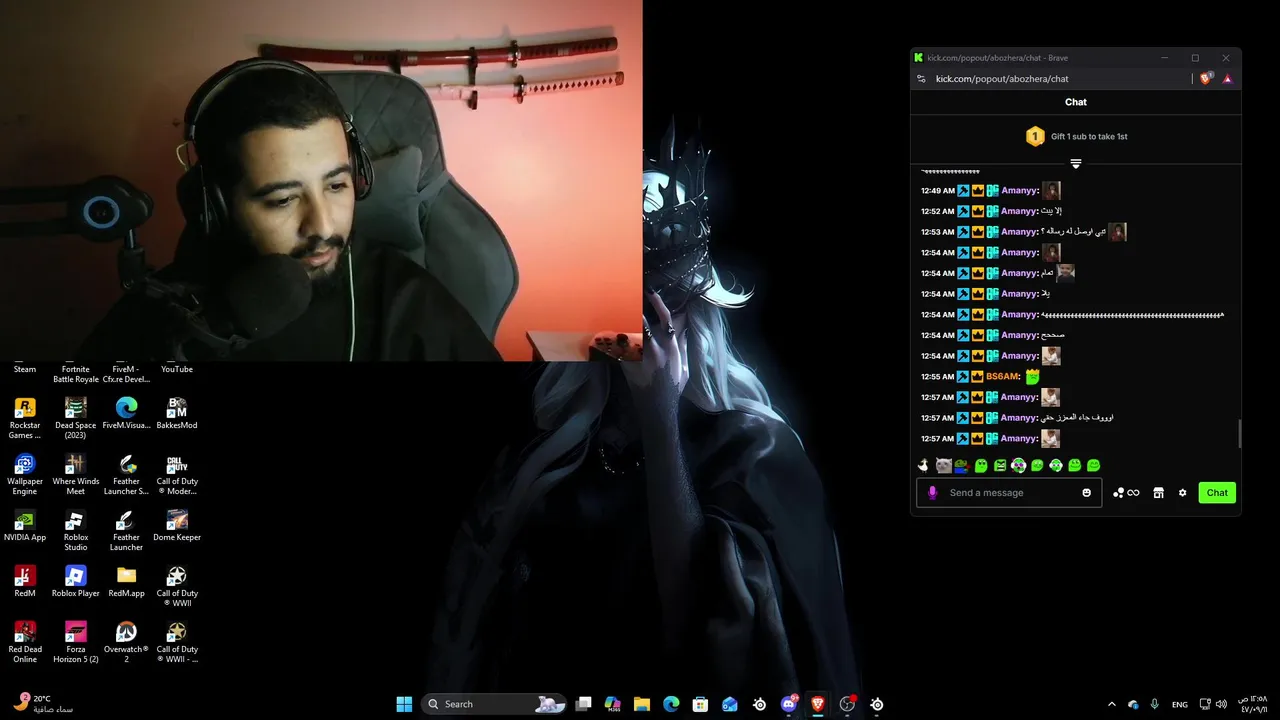This screenshot has height=720, width=1280.
Task: Open BakkesMod desktop shortcut
Action: tap(176, 413)
